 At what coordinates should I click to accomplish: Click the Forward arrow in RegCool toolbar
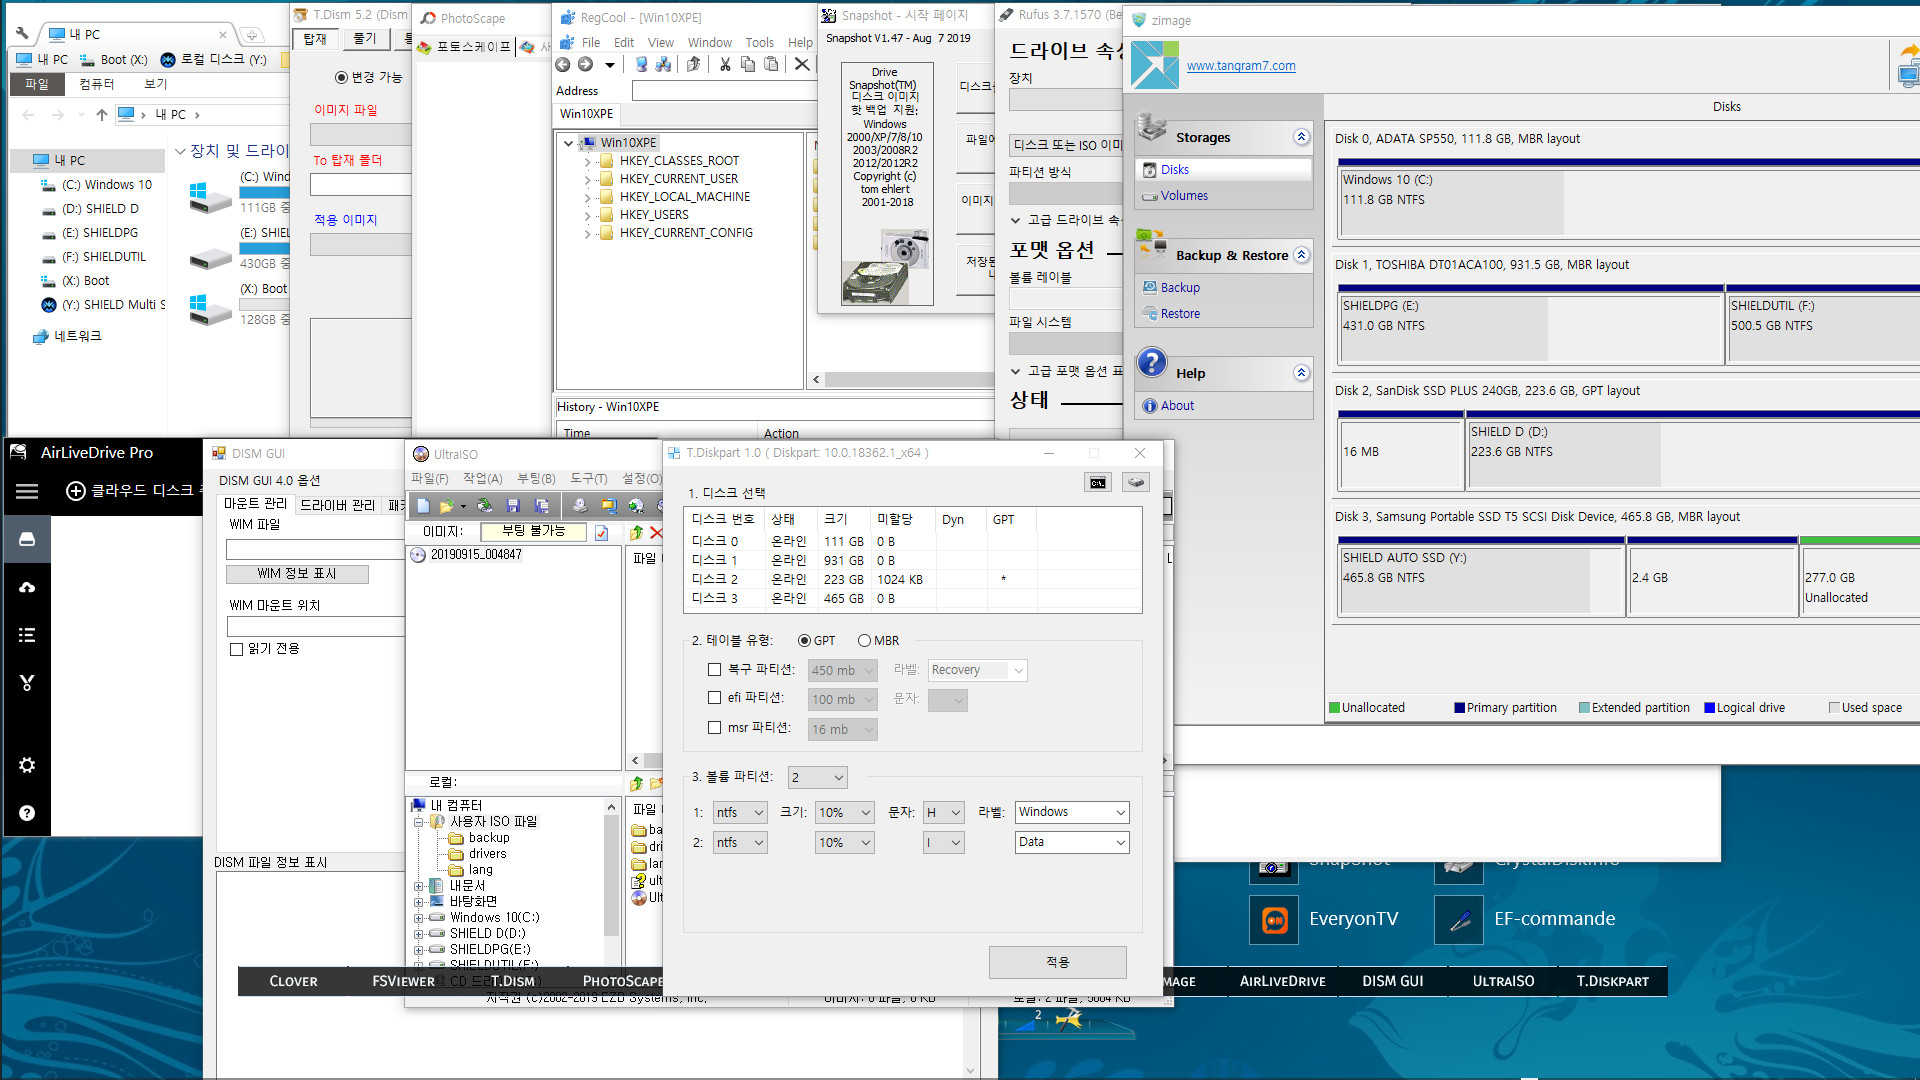click(586, 65)
